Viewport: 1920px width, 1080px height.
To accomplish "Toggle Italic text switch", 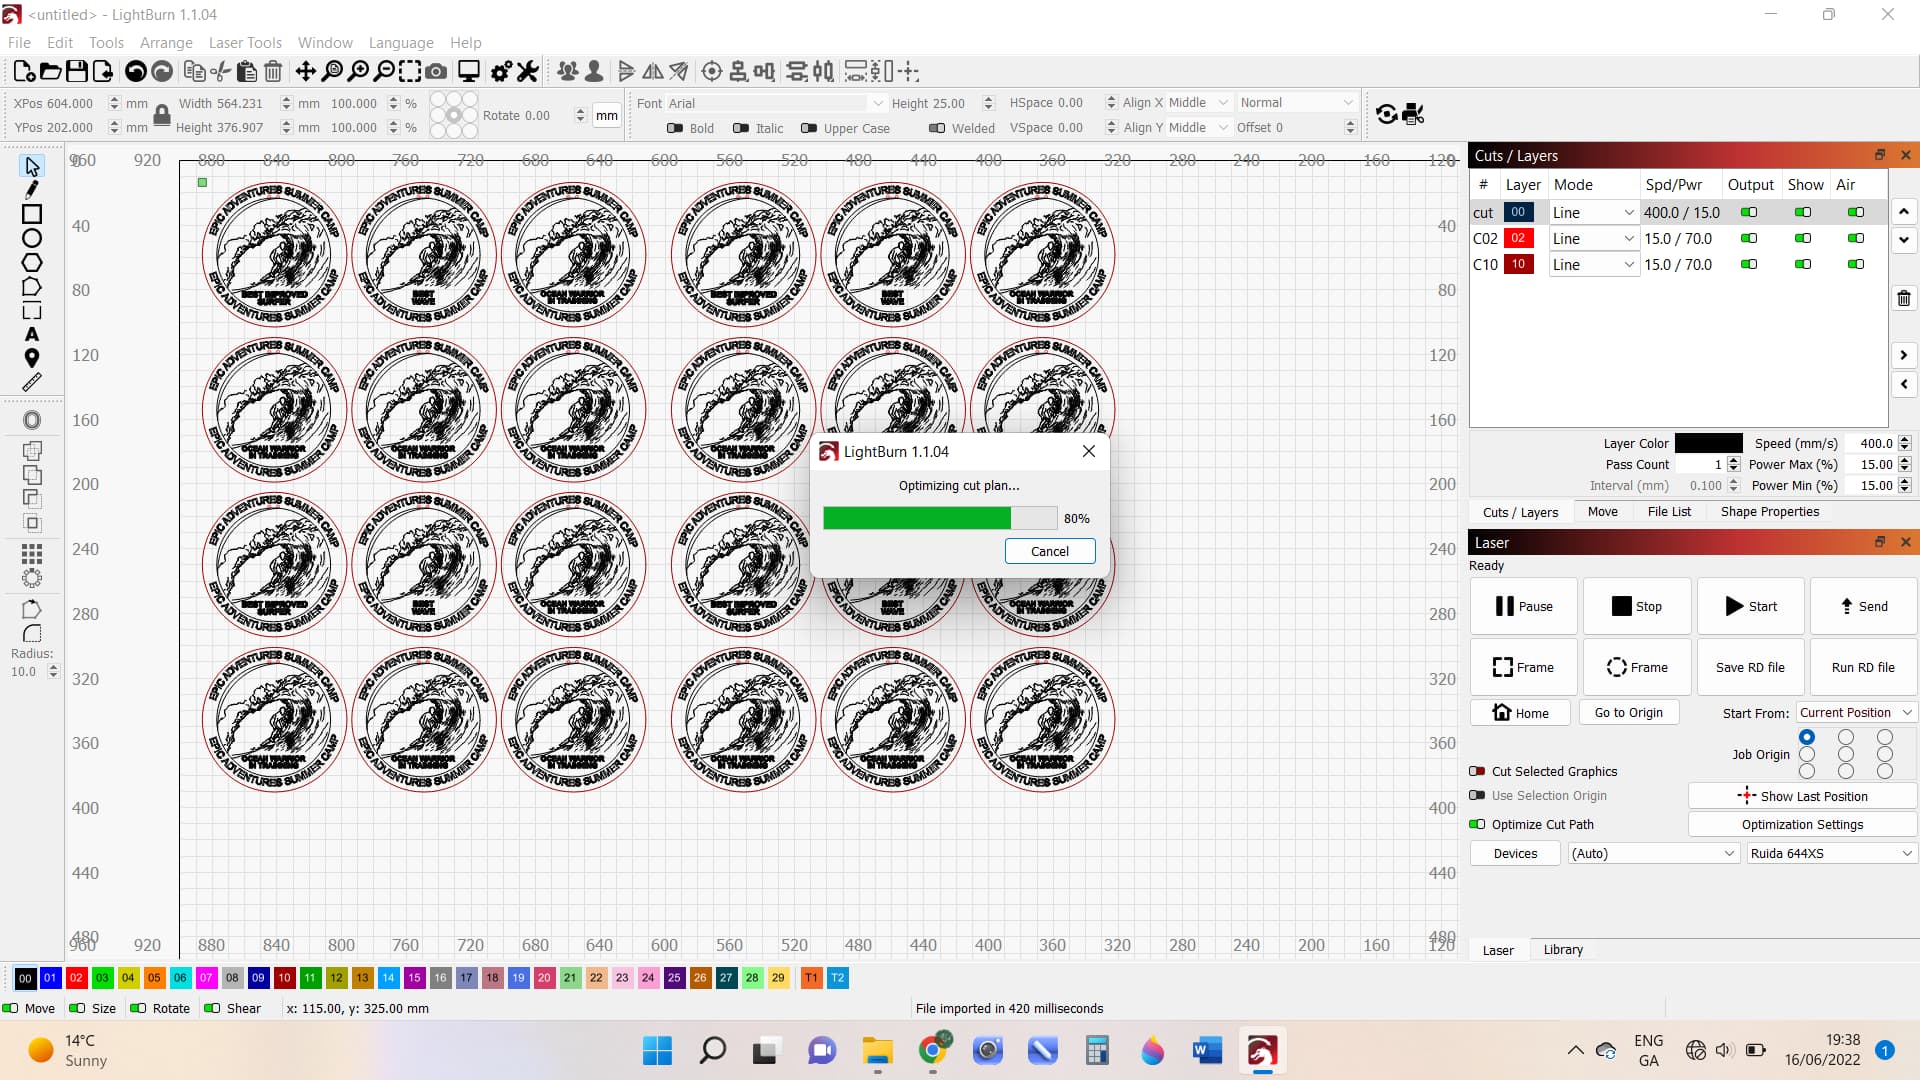I will (741, 128).
